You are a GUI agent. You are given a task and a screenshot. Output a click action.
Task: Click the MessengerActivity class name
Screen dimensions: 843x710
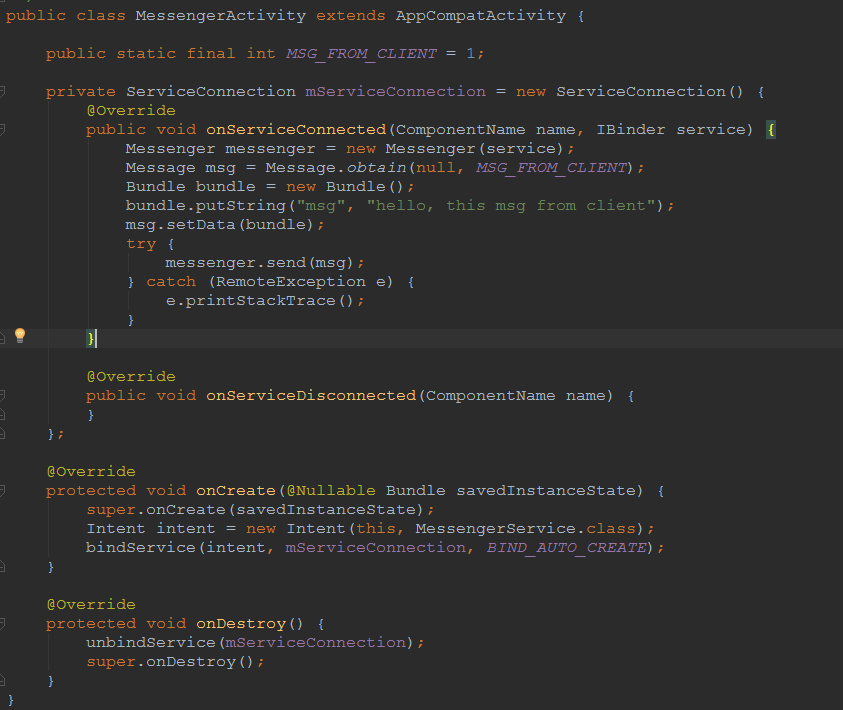(220, 16)
